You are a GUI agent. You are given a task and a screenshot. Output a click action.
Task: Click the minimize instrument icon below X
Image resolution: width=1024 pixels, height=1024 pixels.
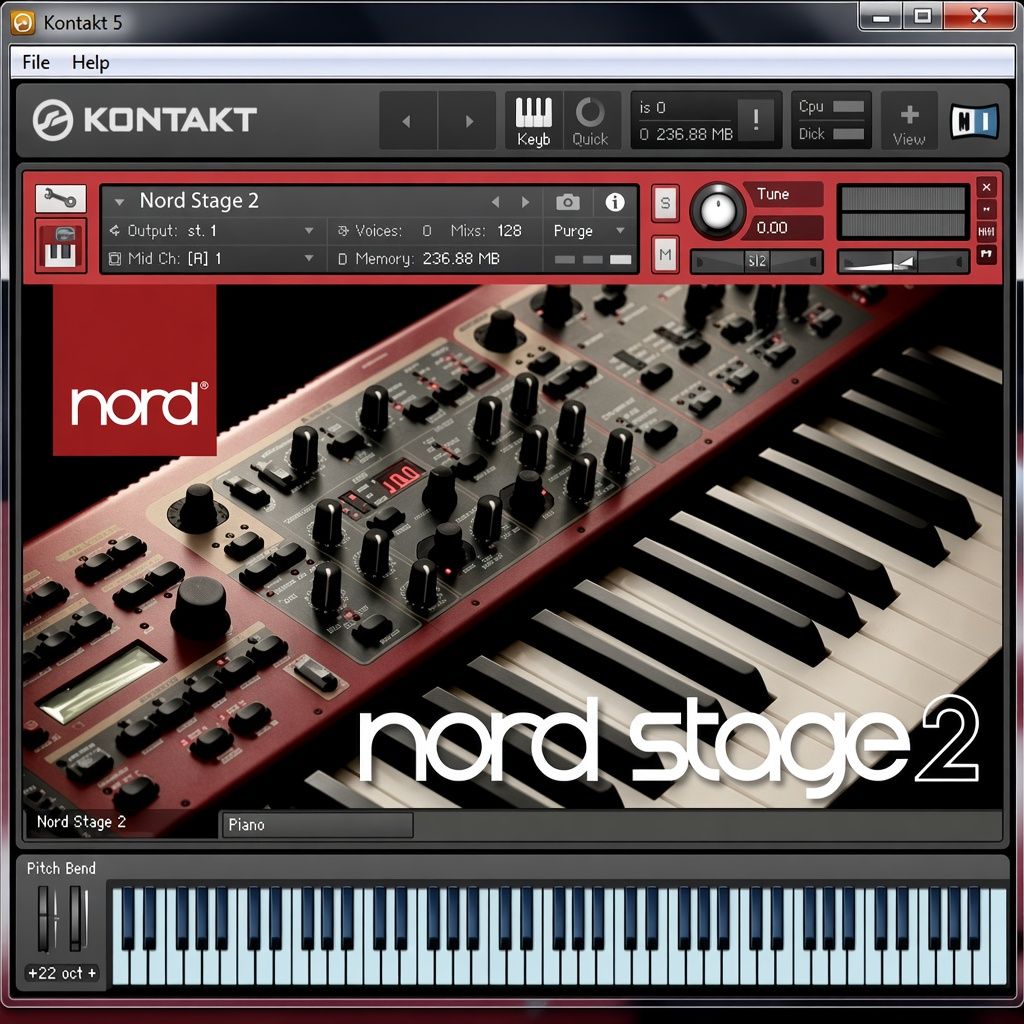[x=986, y=210]
